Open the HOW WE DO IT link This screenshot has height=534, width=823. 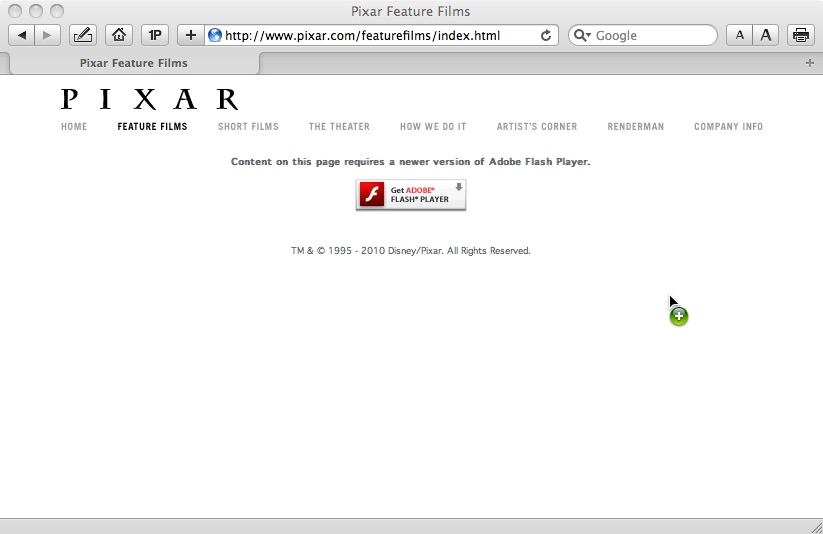point(433,127)
